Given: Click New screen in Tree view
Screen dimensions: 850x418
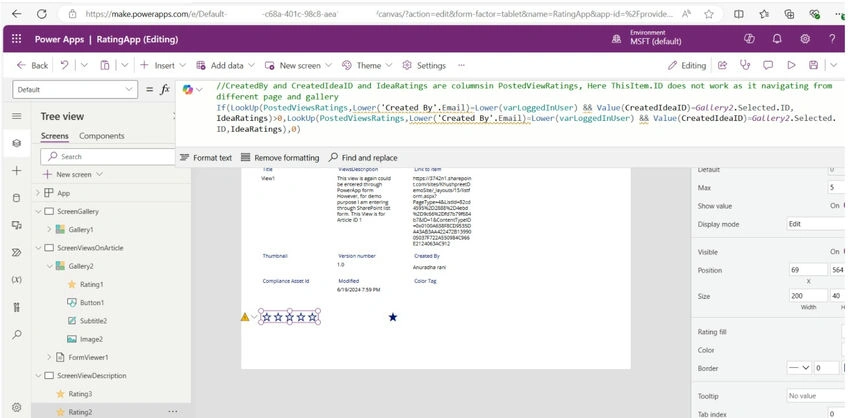Looking at the screenshot, I should tap(73, 175).
